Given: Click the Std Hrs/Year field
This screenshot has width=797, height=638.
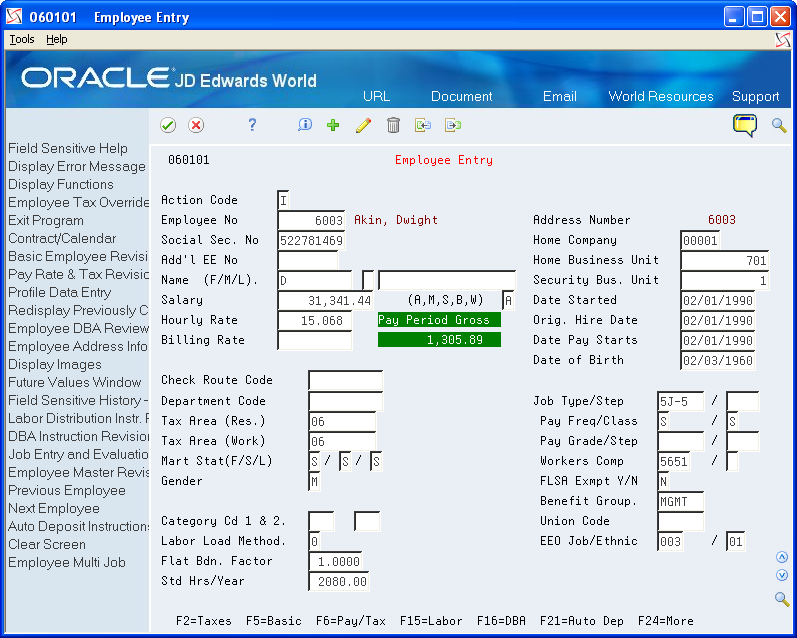Looking at the screenshot, I should (x=339, y=581).
